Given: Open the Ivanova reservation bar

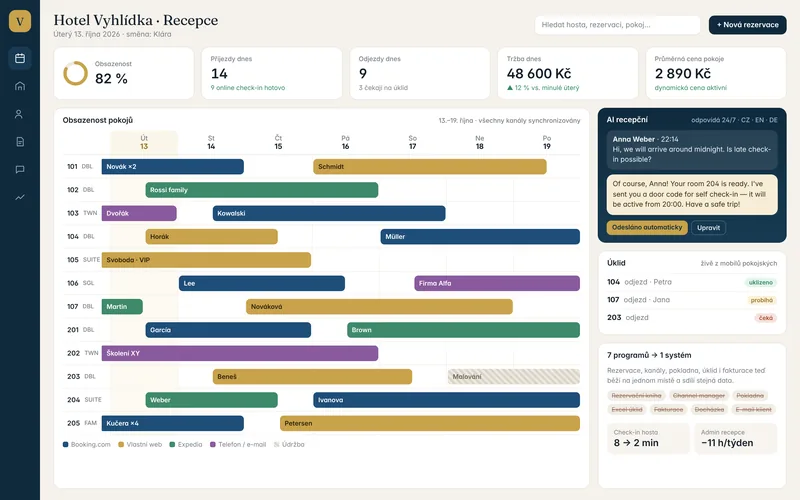Looking at the screenshot, I should 446,400.
